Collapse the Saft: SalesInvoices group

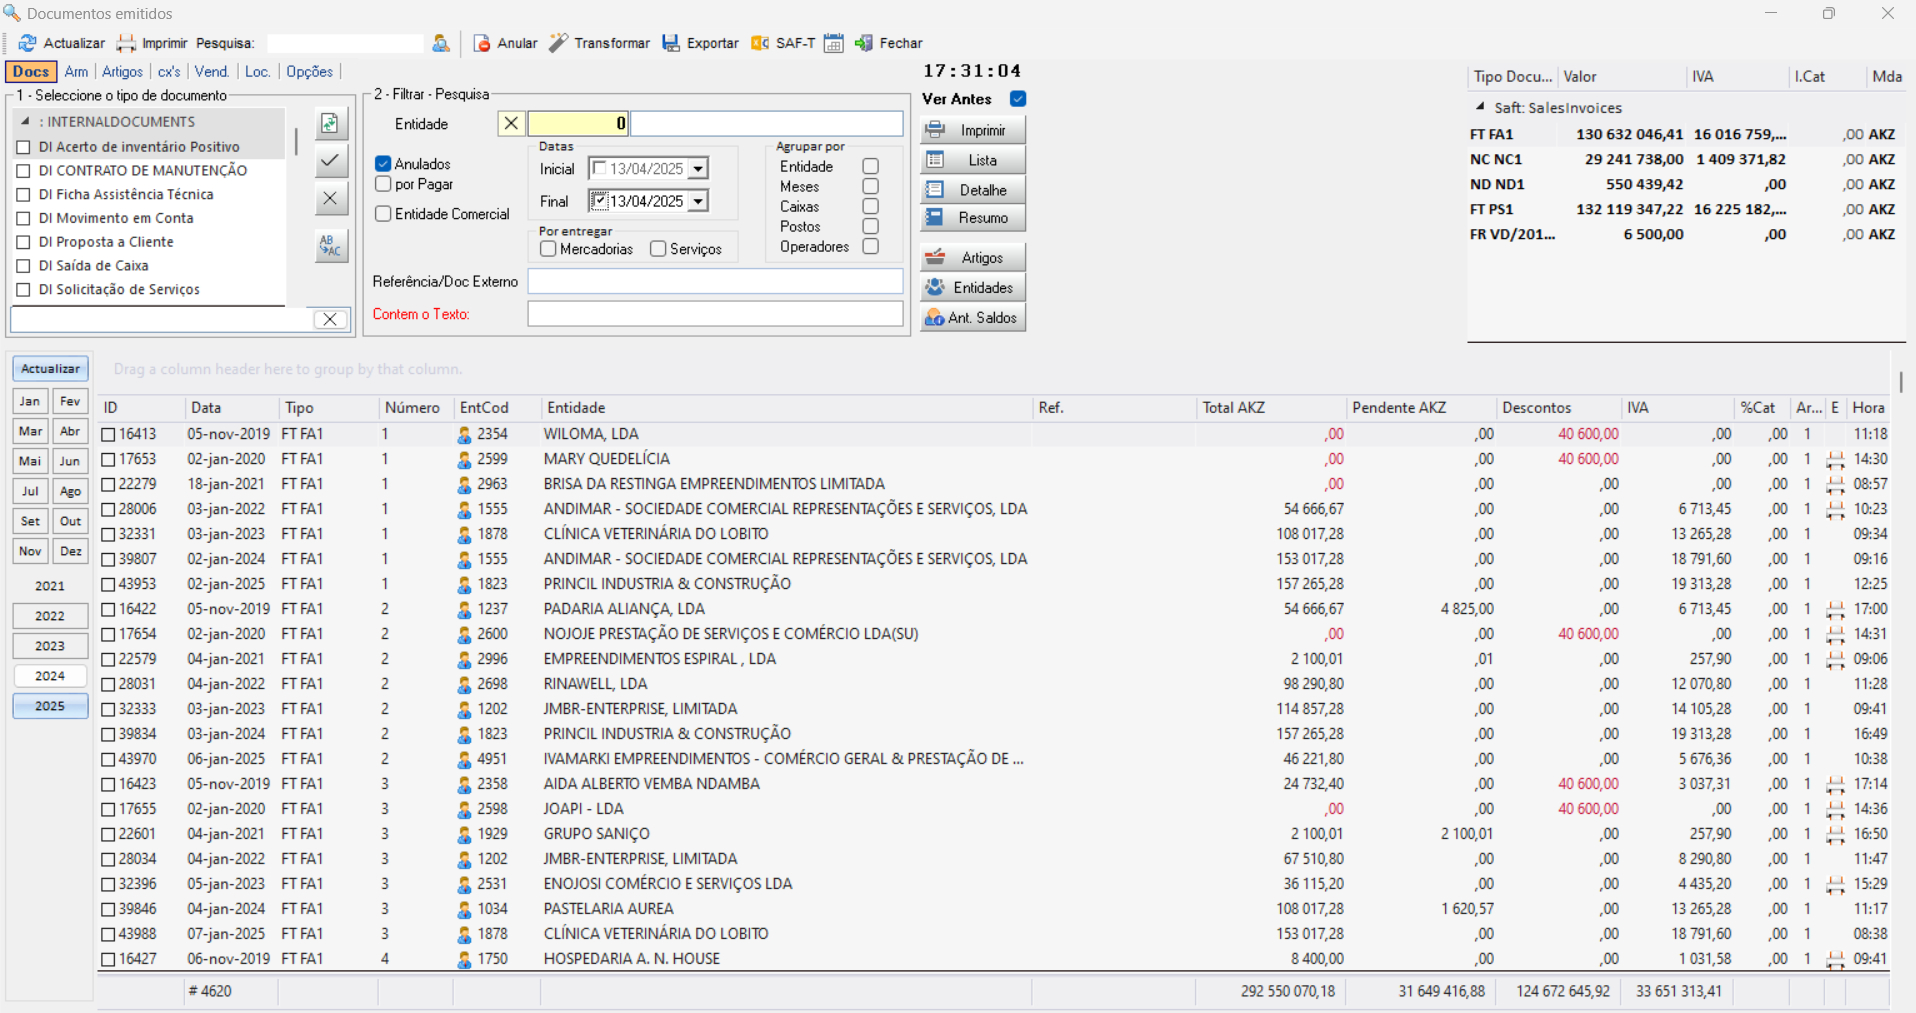1479,108
